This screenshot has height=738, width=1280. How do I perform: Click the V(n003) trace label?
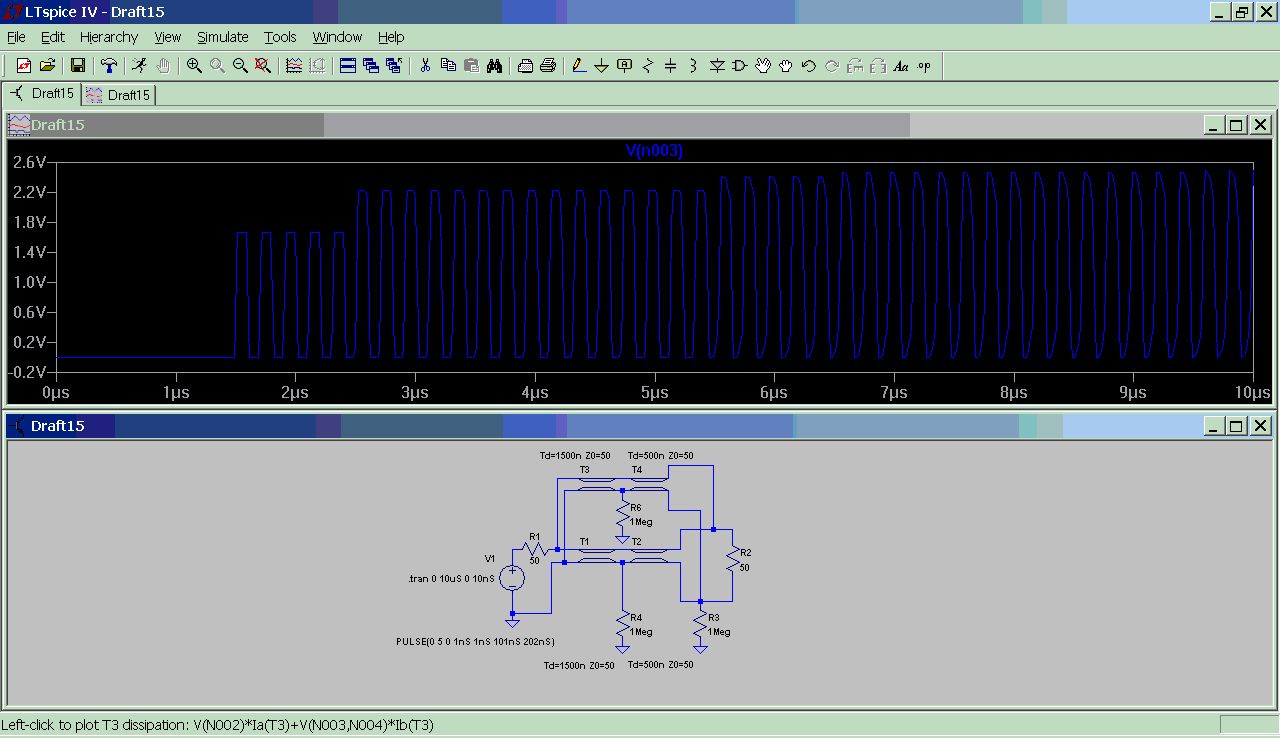tap(654, 150)
